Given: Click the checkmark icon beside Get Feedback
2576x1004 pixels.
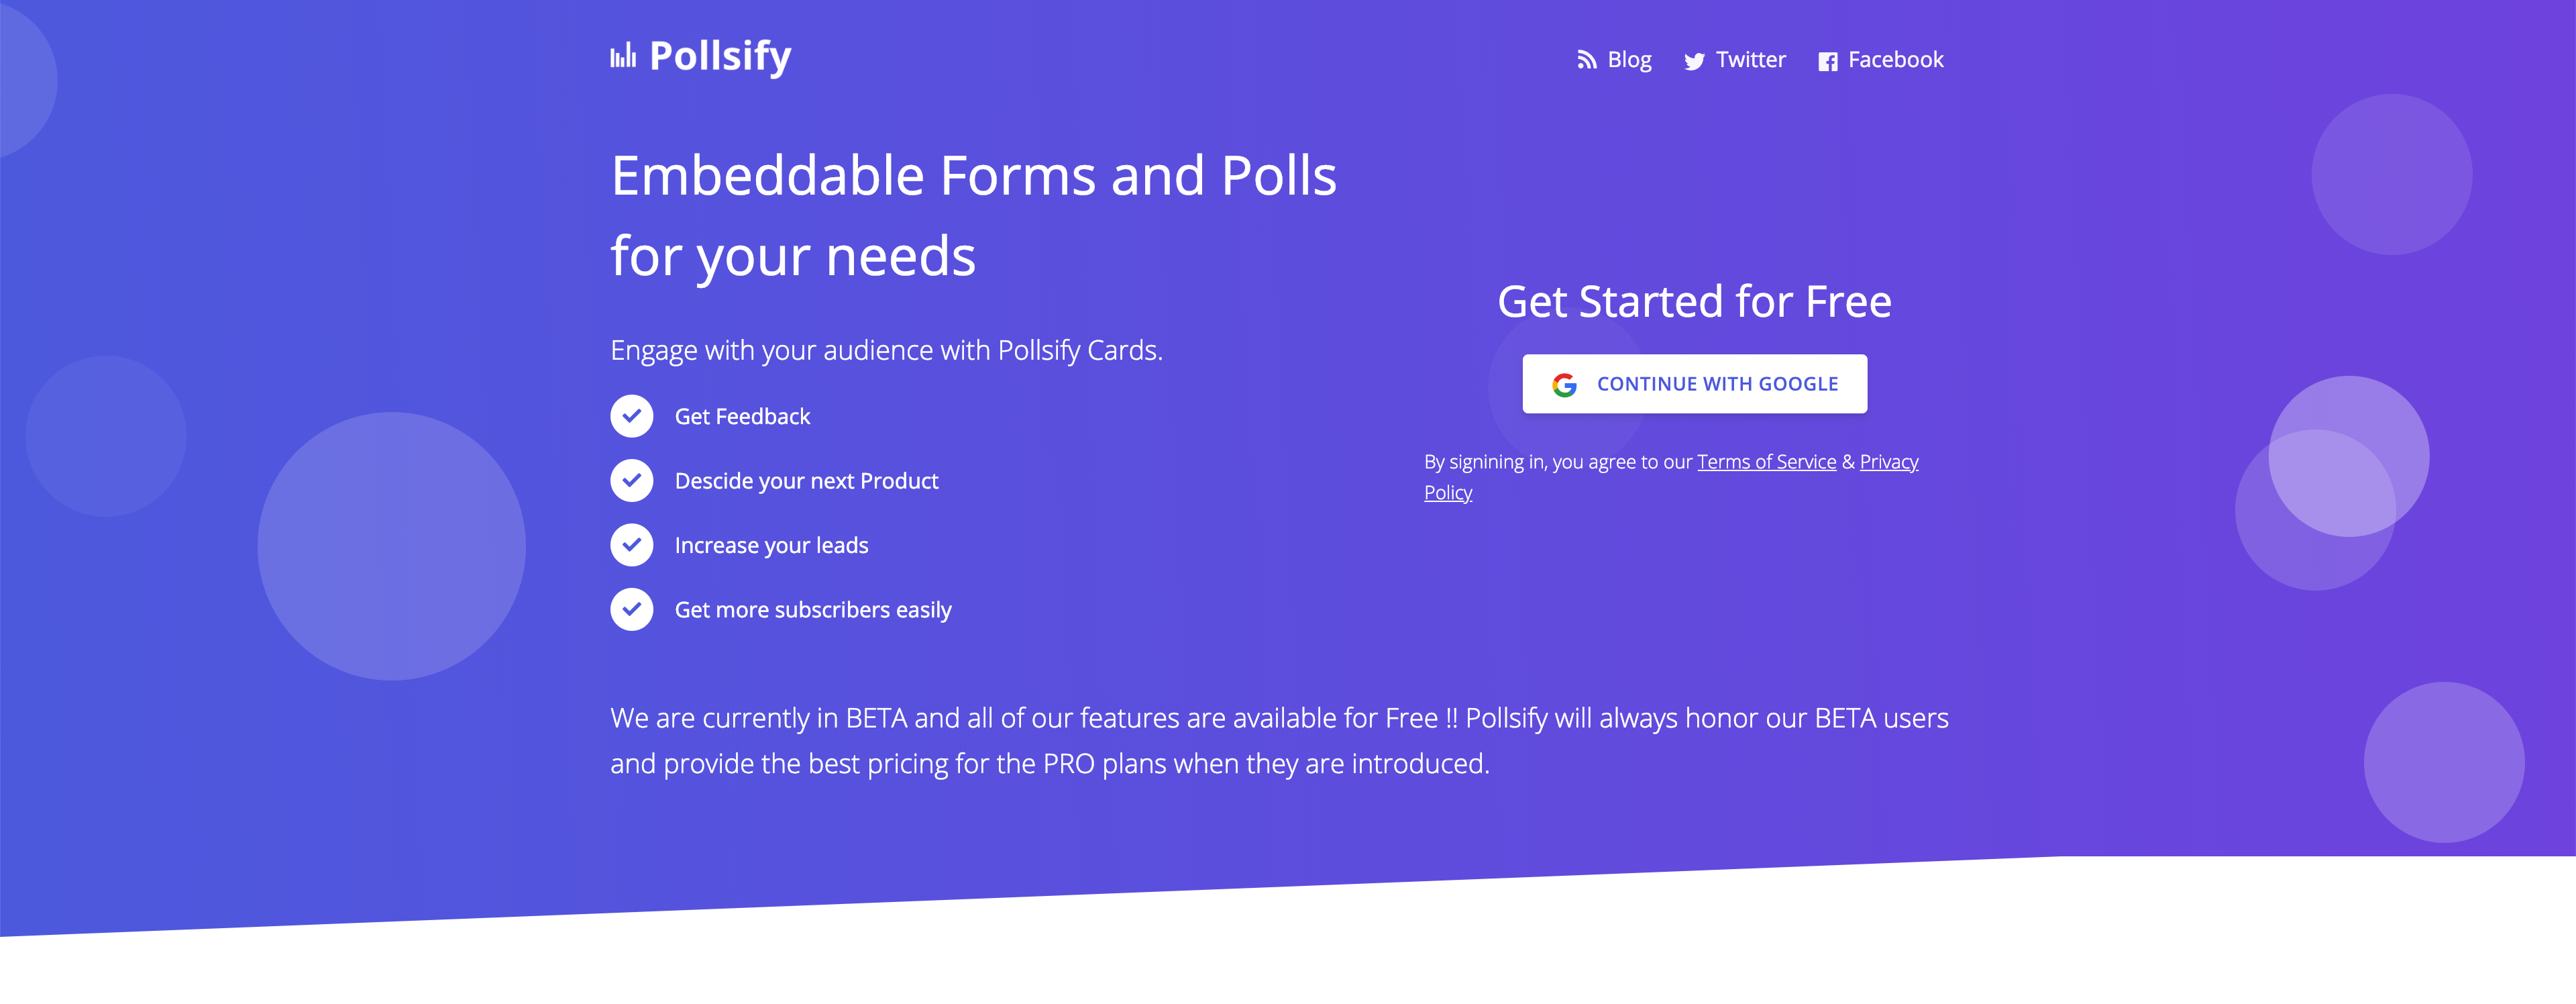Looking at the screenshot, I should (631, 416).
